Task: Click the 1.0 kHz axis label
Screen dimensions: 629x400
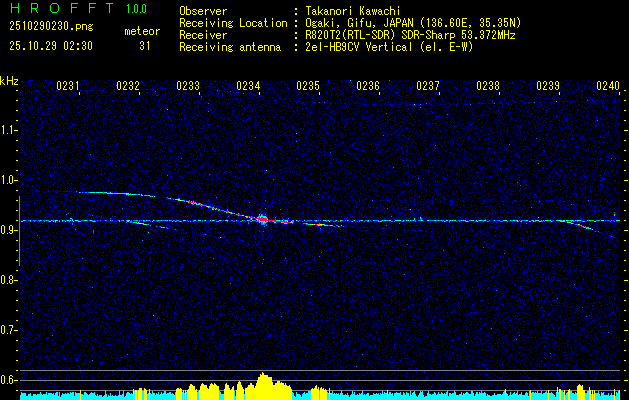Action: click(8, 180)
